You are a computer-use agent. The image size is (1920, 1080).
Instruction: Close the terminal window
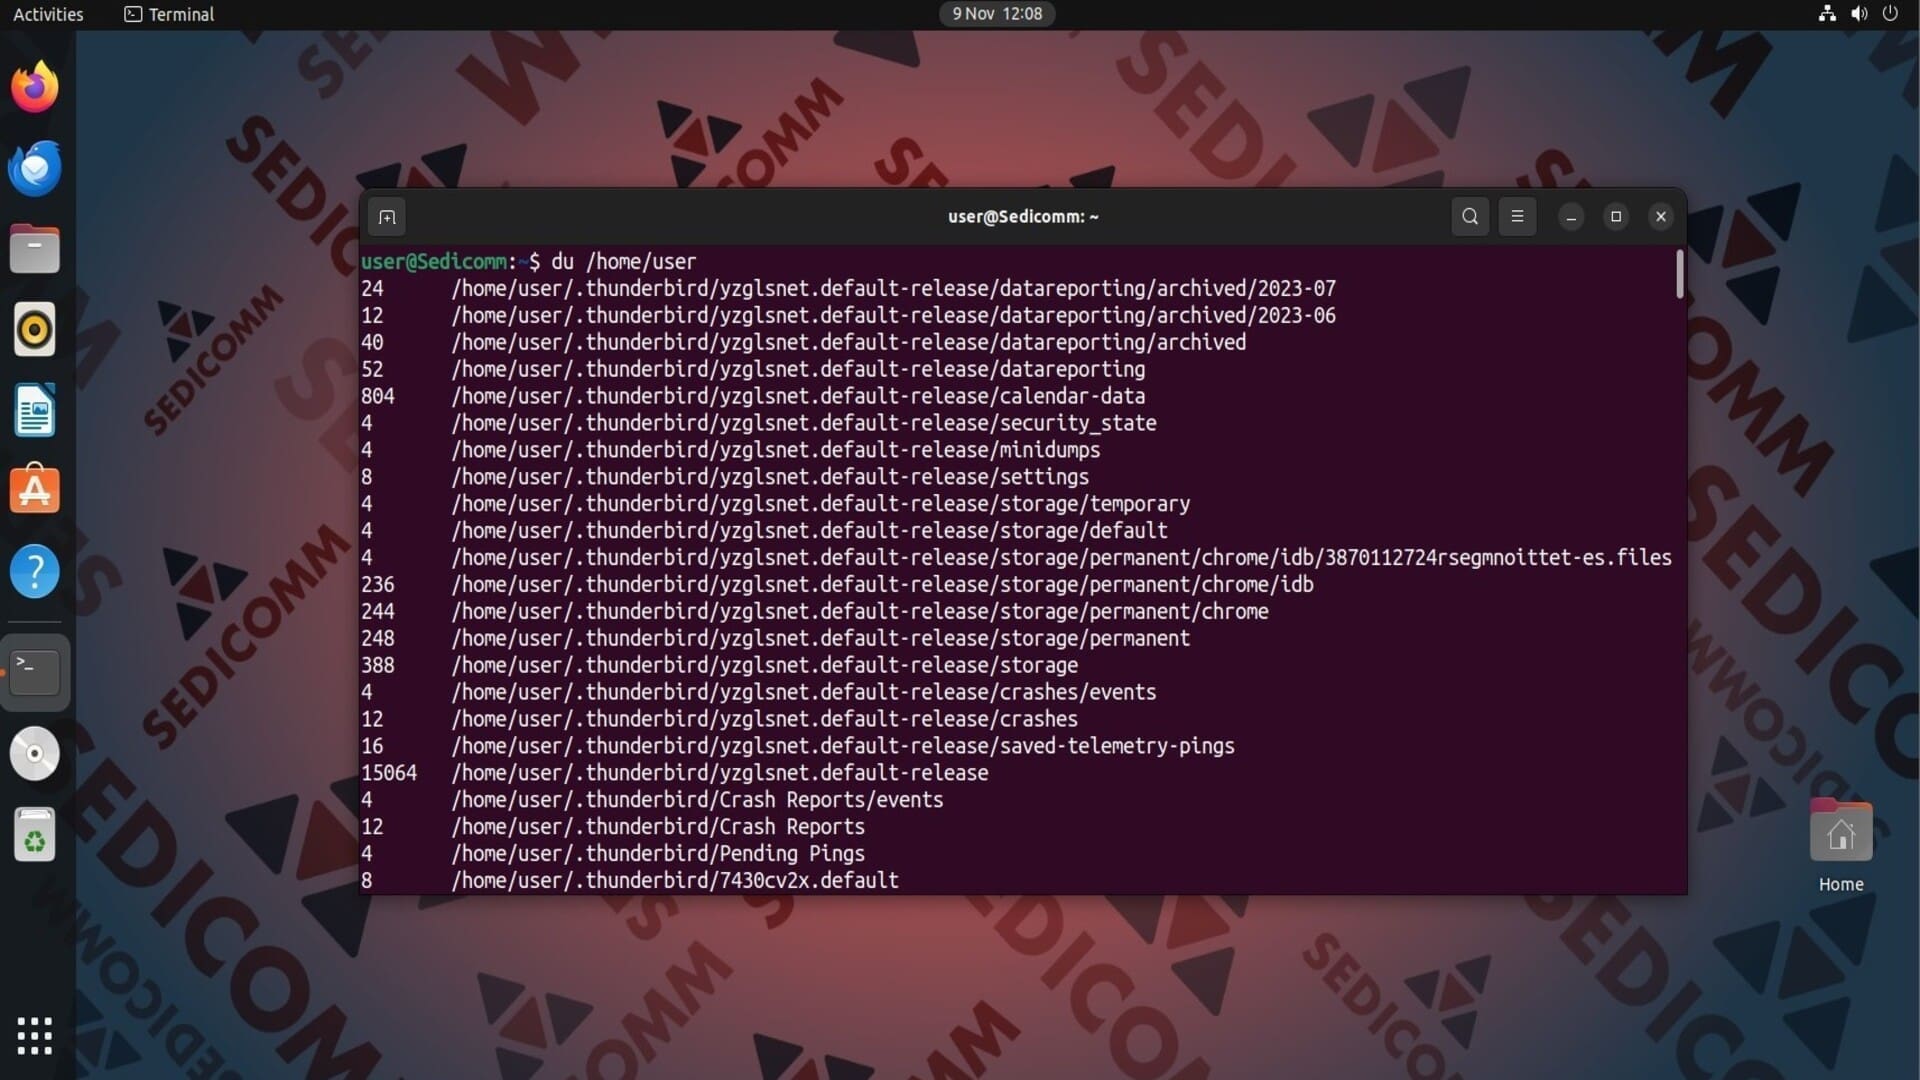(x=1661, y=217)
